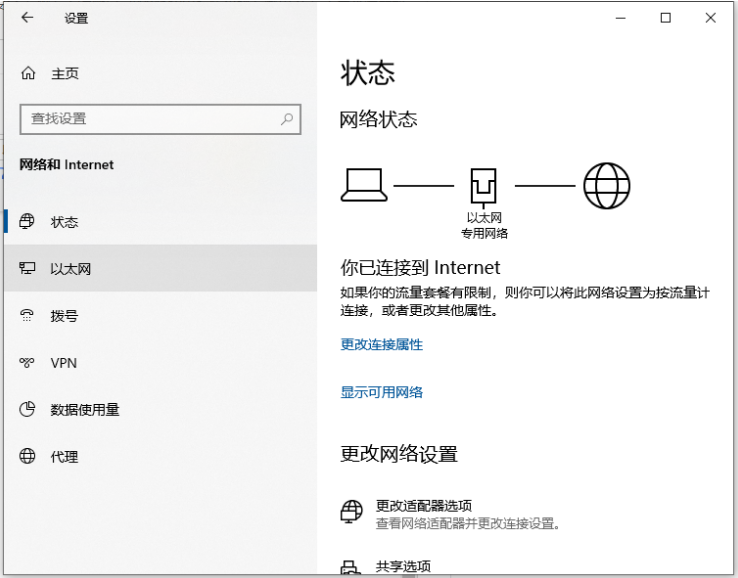Open the 主页 home icon
Screen dimensions: 738x578
click(x=28, y=74)
